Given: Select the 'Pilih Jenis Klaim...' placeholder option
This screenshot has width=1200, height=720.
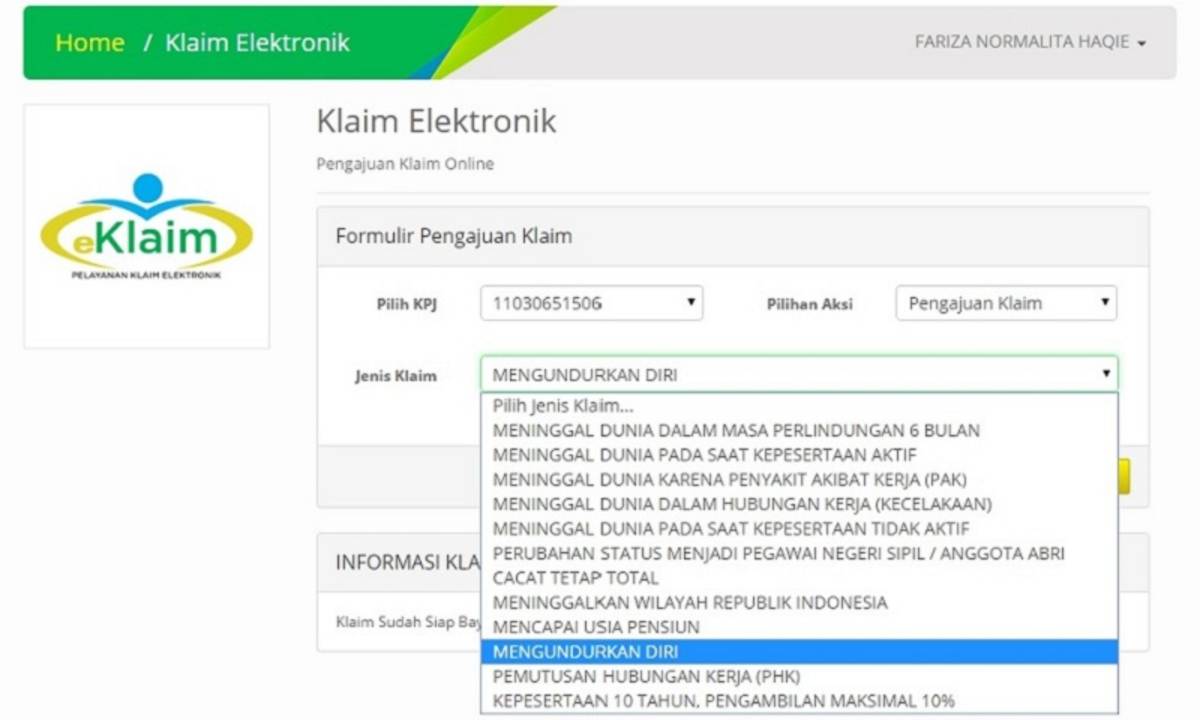Looking at the screenshot, I should [563, 406].
